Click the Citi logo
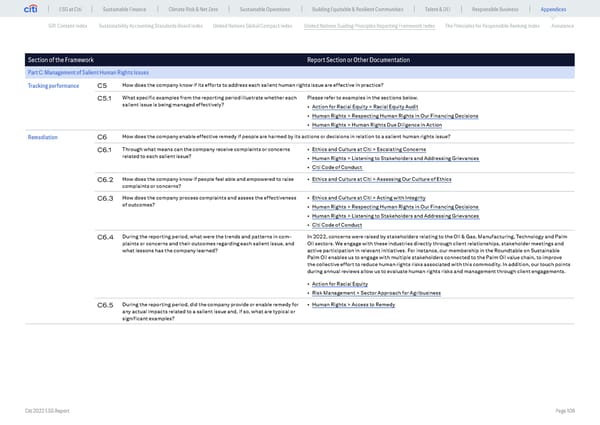Viewport: 600px width, 425px height. [x=16, y=9]
